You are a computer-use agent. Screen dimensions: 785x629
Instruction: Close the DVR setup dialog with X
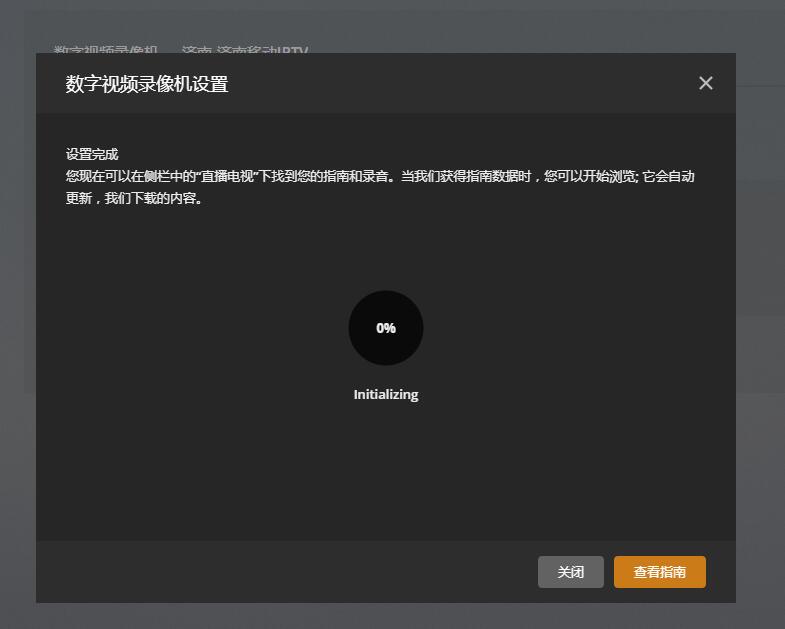[705, 83]
